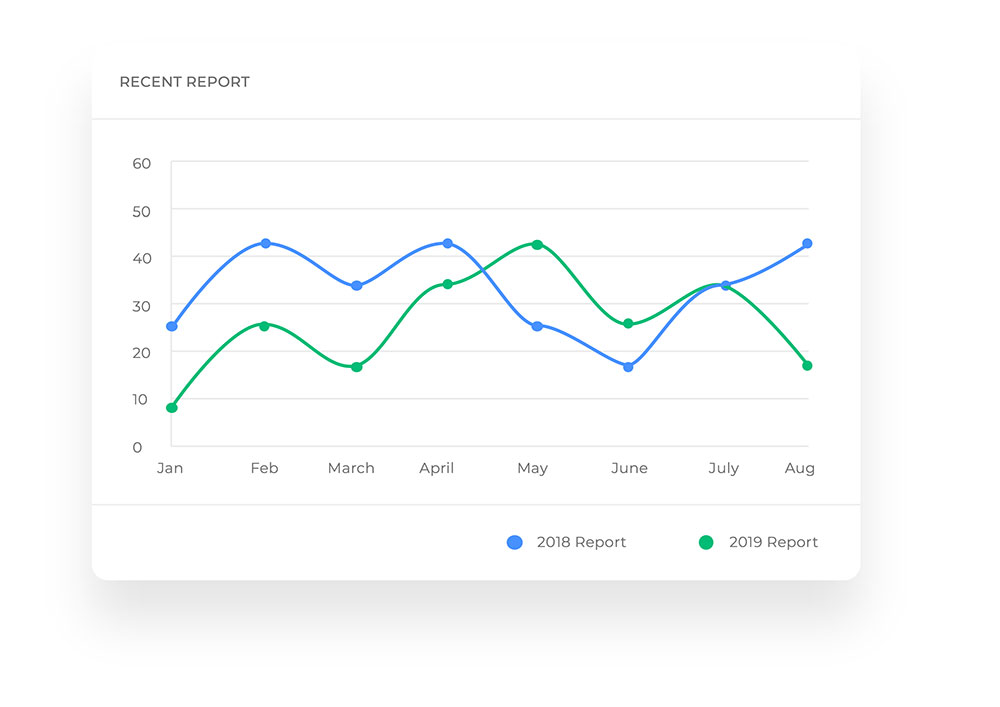Click the blue 2018 point at June
The height and width of the screenshot is (707, 1000).
[628, 367]
